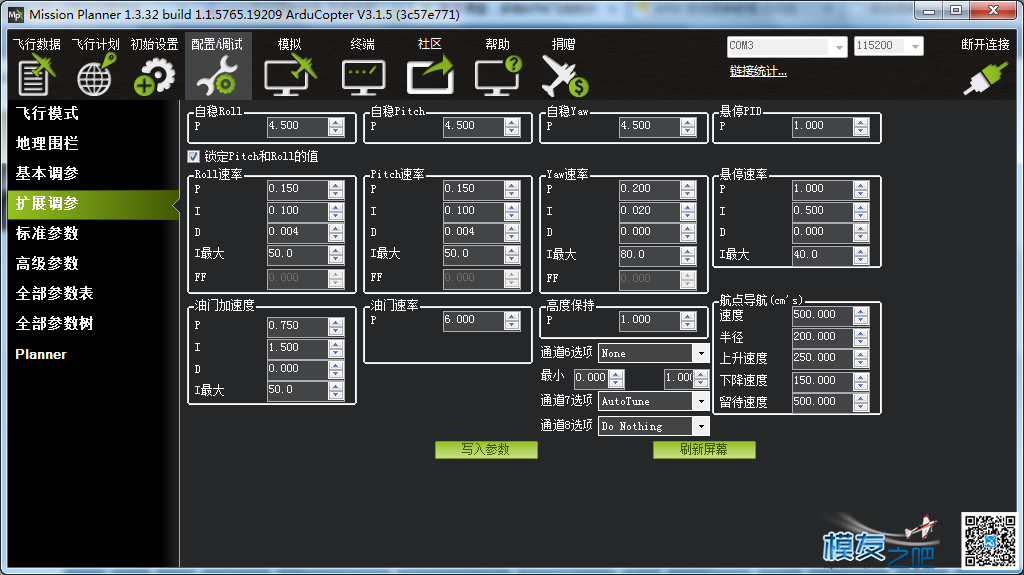Click the 航点导航 速度 value field
Screen dimensions: 1024x575
pyautogui.click(x=830, y=315)
